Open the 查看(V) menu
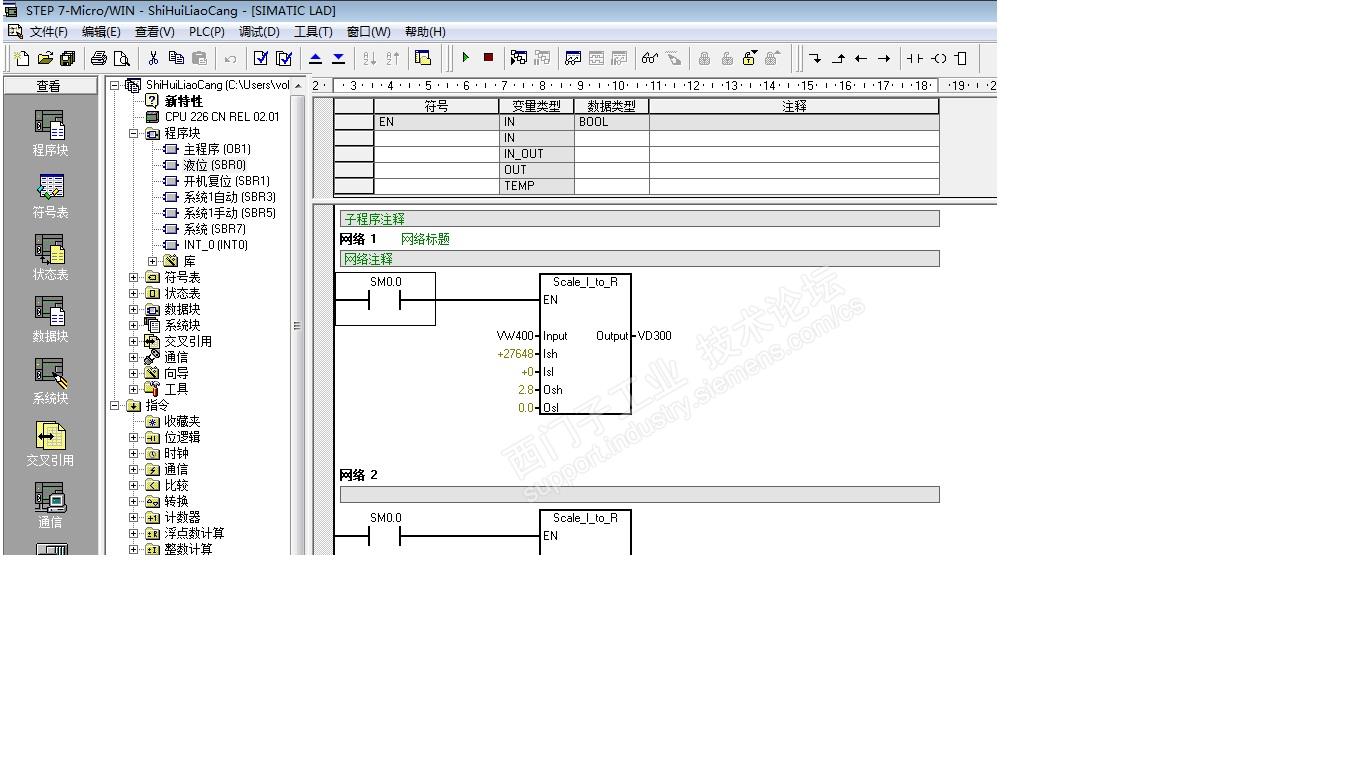The image size is (1366, 768). pos(155,32)
